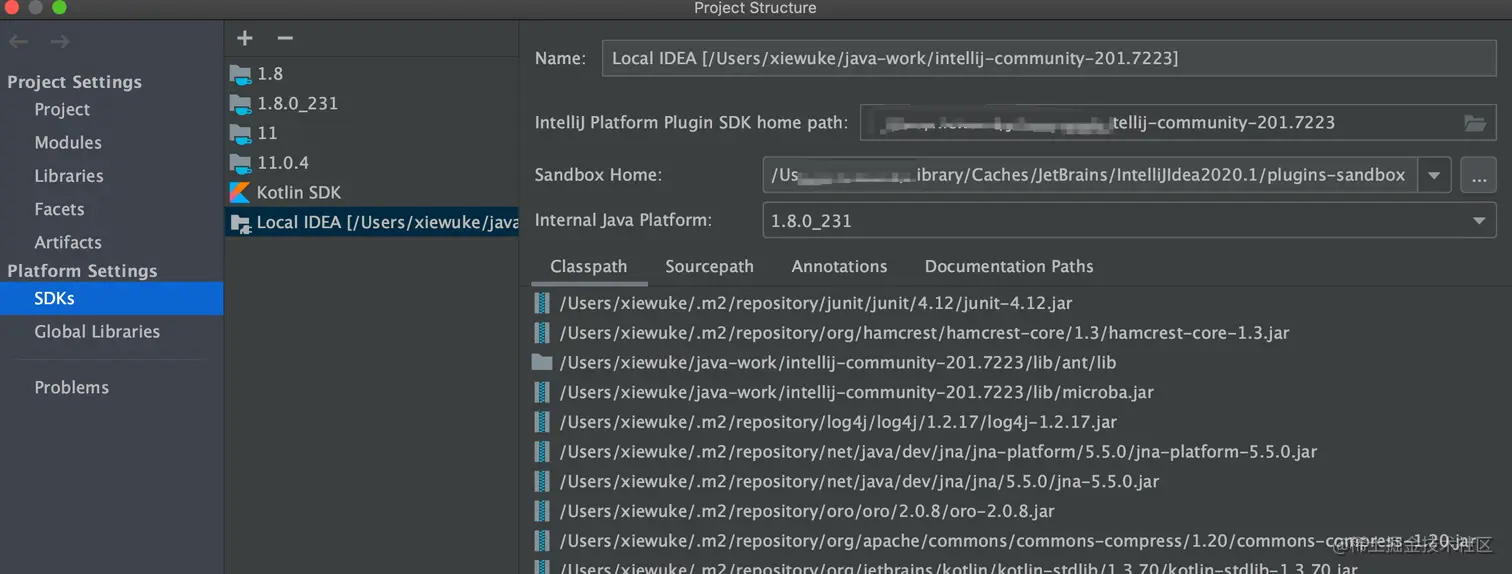Switch to Sourcepath tab
Image resolution: width=1512 pixels, height=574 pixels.
tap(709, 267)
